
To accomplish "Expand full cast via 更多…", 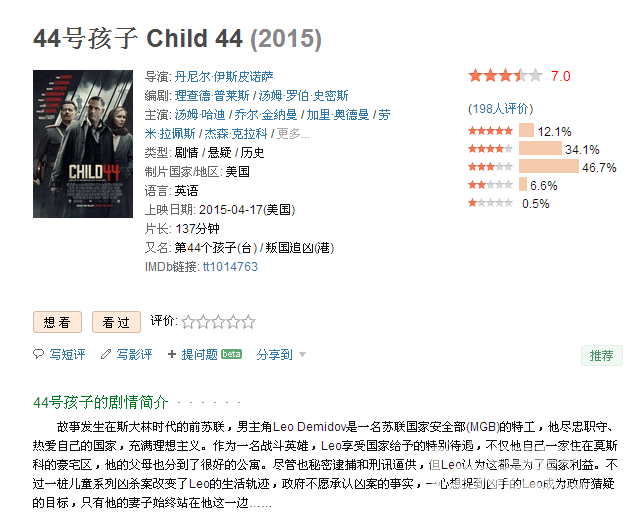I will tap(293, 134).
